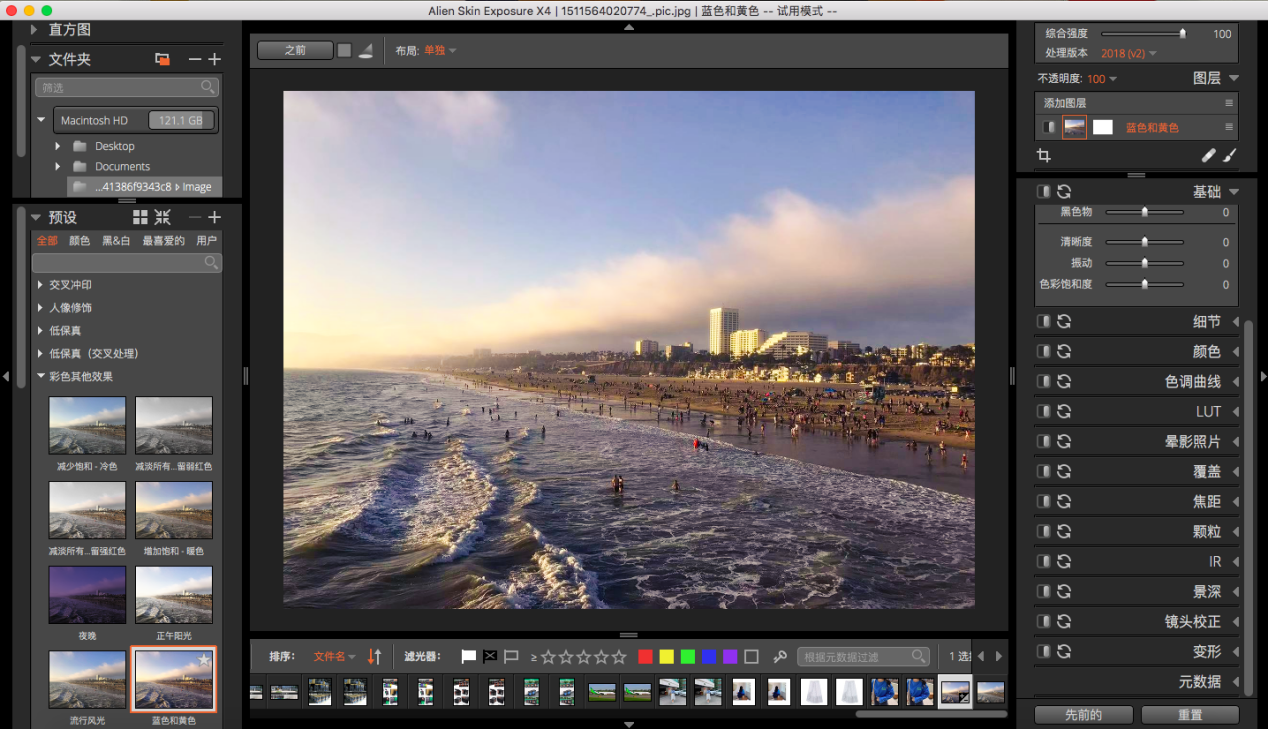This screenshot has height=729, width=1268.
Task: Select the crop tool icon
Action: [x=1044, y=156]
